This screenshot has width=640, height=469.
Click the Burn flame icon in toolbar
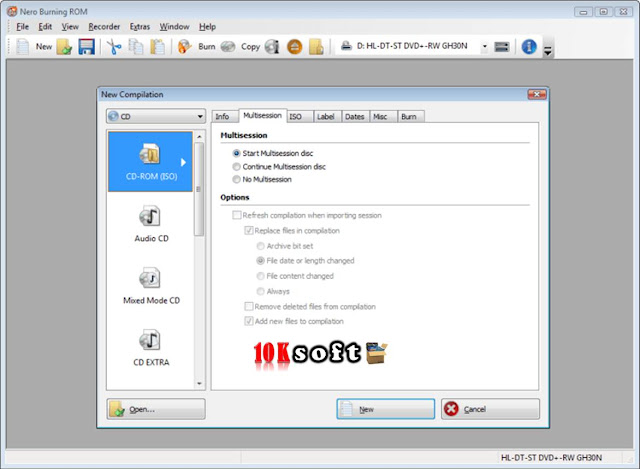[x=184, y=47]
